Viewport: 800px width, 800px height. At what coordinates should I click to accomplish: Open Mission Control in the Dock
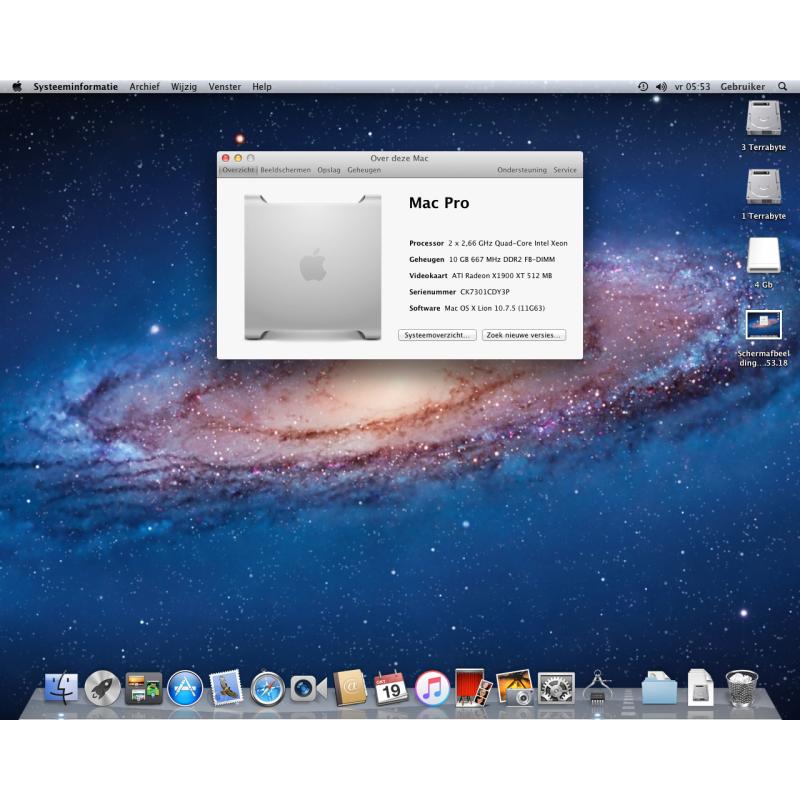143,688
